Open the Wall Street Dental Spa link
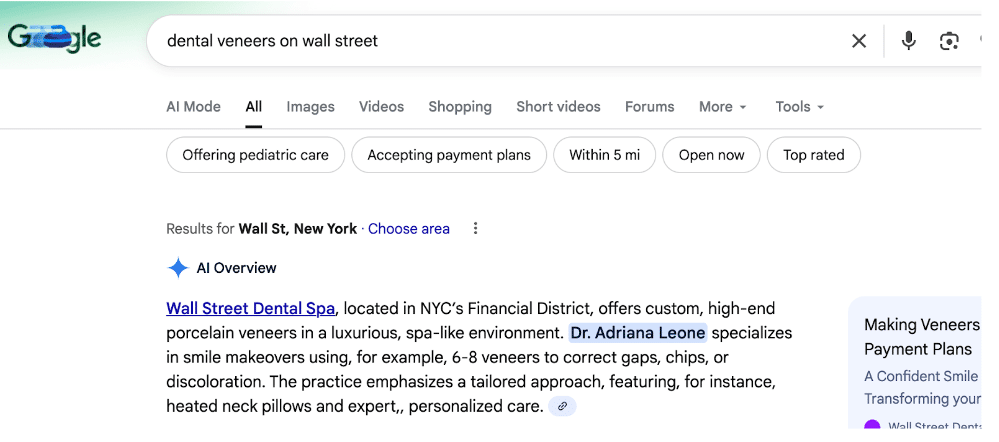This screenshot has width=999, height=442. click(x=250, y=308)
